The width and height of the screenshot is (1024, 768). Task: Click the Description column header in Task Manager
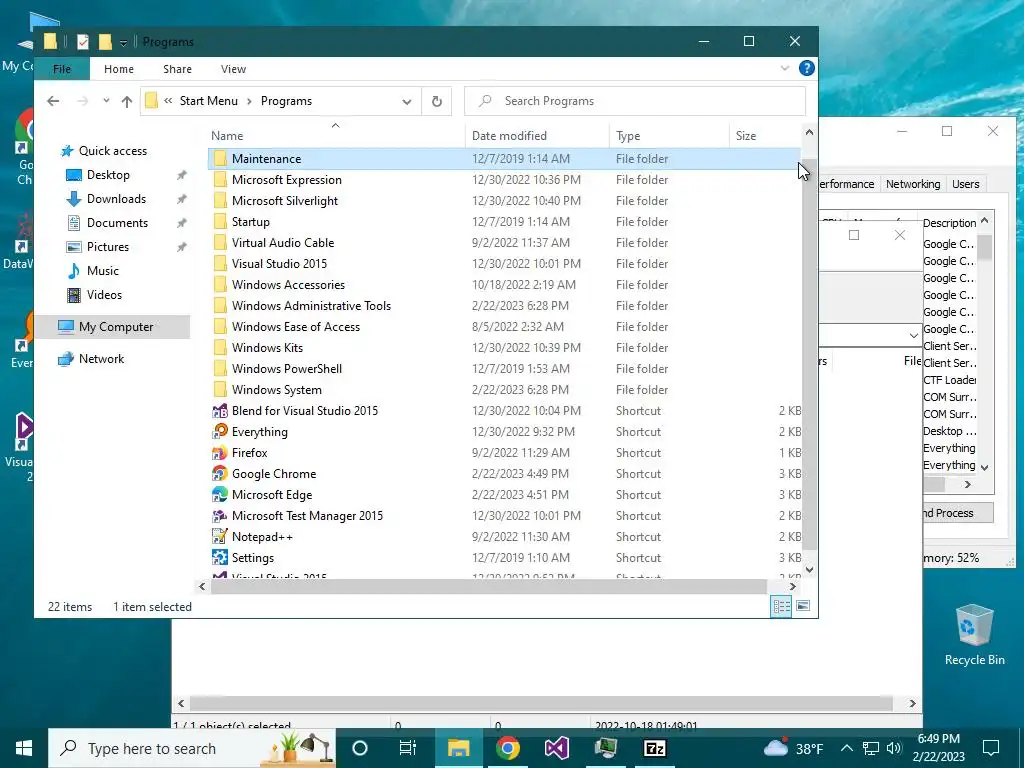point(950,223)
